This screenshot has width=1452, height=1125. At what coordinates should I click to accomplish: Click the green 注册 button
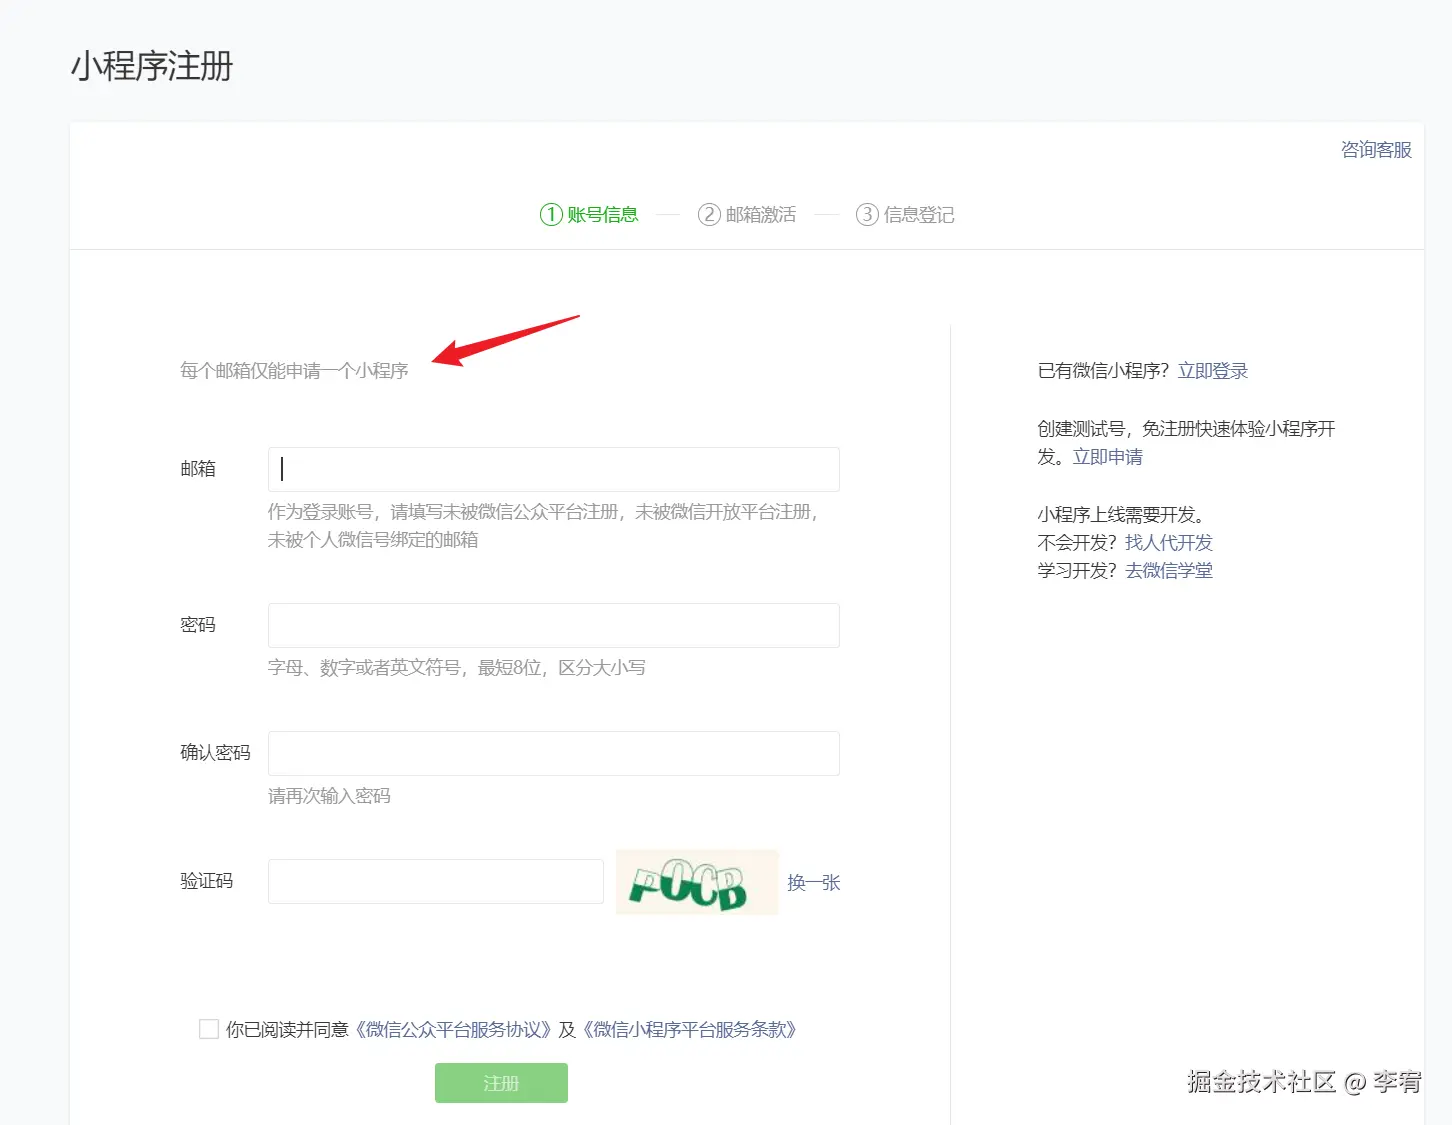coord(501,1083)
